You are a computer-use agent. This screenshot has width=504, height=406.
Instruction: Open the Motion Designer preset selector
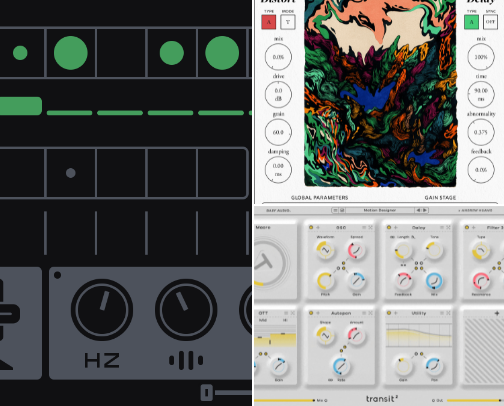click(x=380, y=210)
